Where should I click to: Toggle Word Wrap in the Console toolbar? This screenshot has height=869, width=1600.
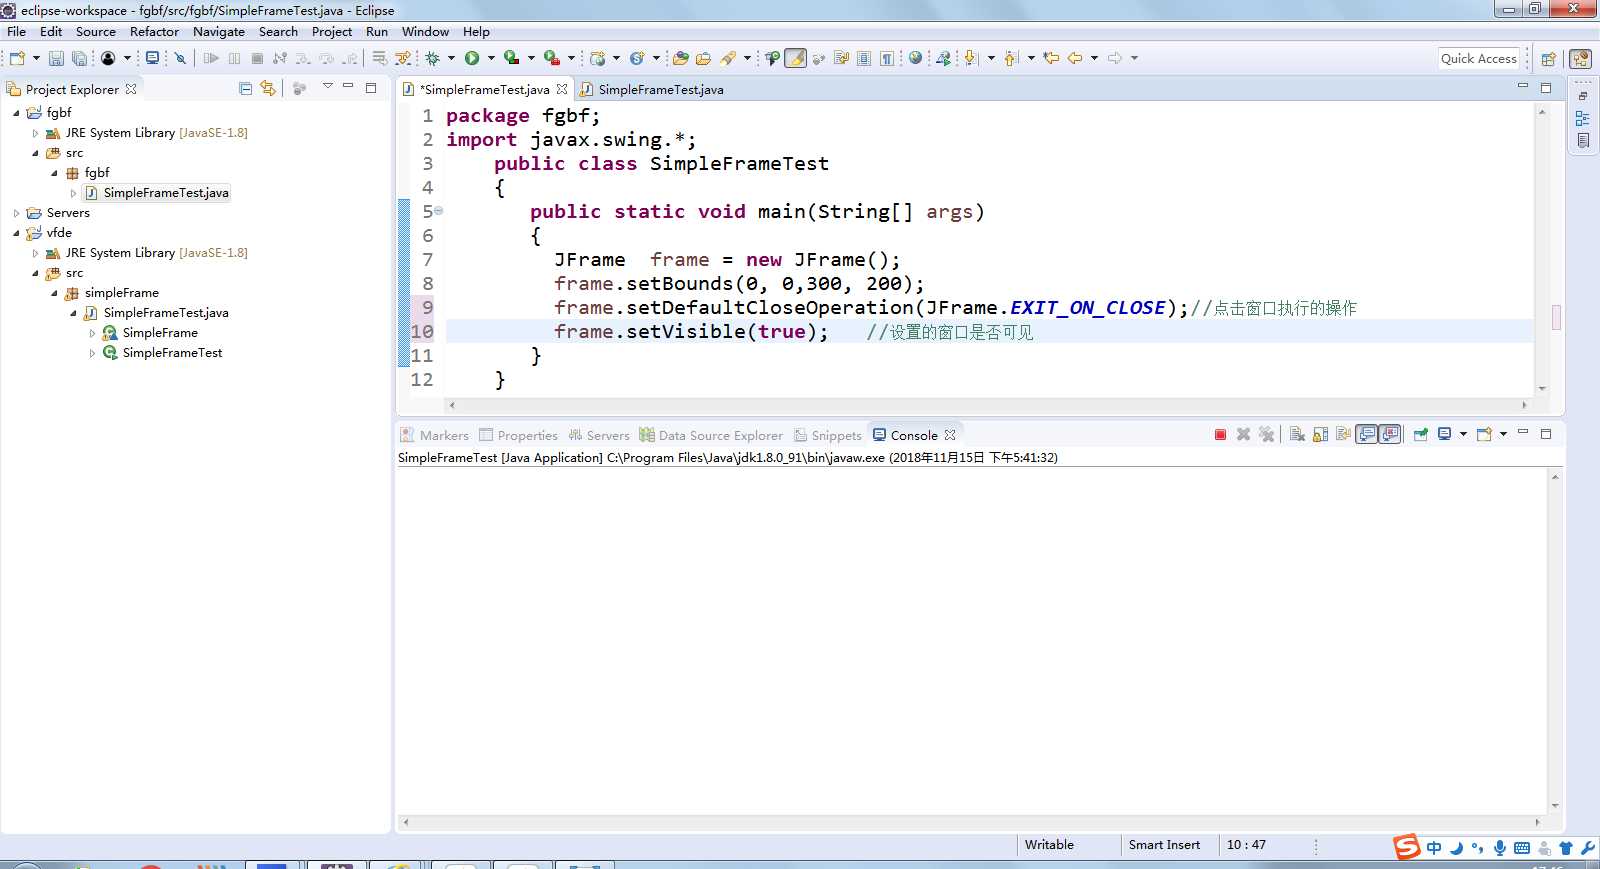[1343, 434]
